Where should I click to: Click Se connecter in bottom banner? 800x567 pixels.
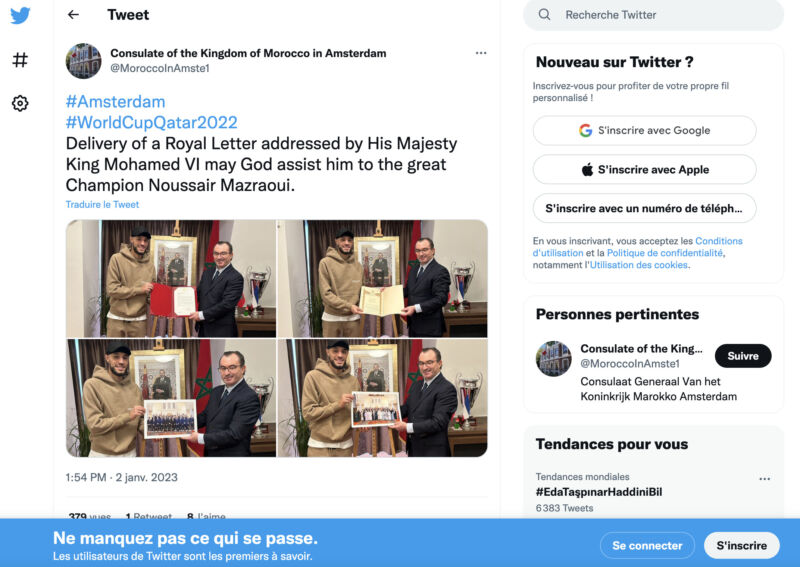click(647, 546)
